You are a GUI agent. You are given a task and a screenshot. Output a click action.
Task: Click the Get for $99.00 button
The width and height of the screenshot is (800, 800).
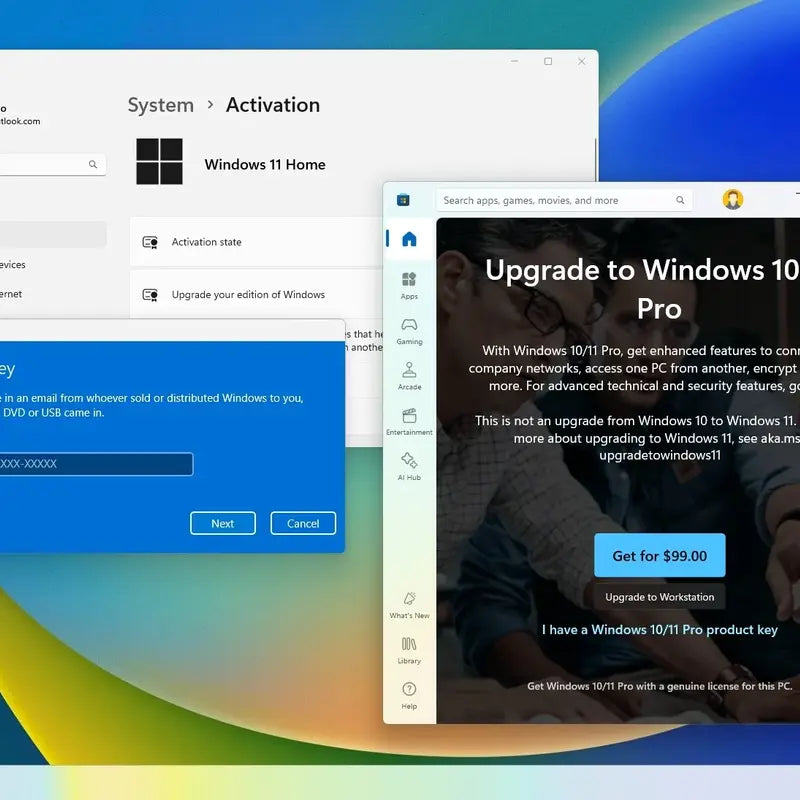click(x=659, y=555)
